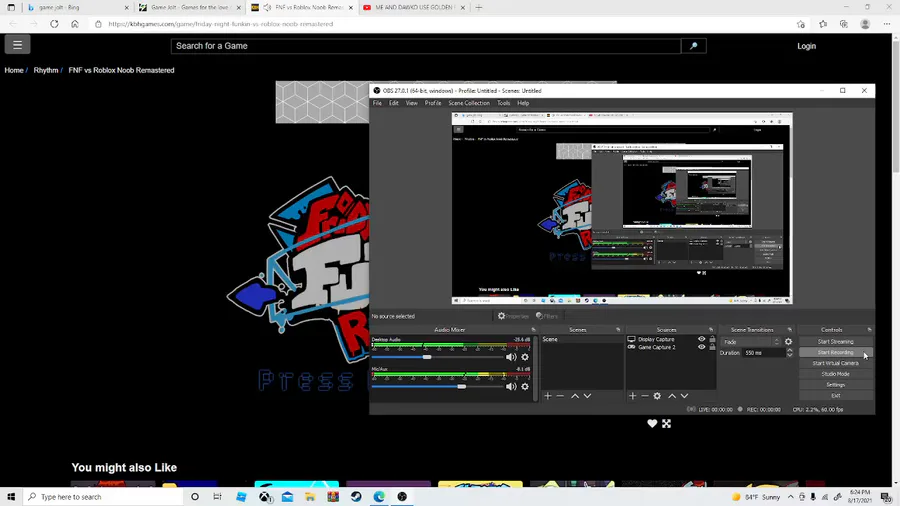Viewport: 900px width, 506px height.
Task: Move source up arrow in Sources panel
Action: [x=672, y=396]
